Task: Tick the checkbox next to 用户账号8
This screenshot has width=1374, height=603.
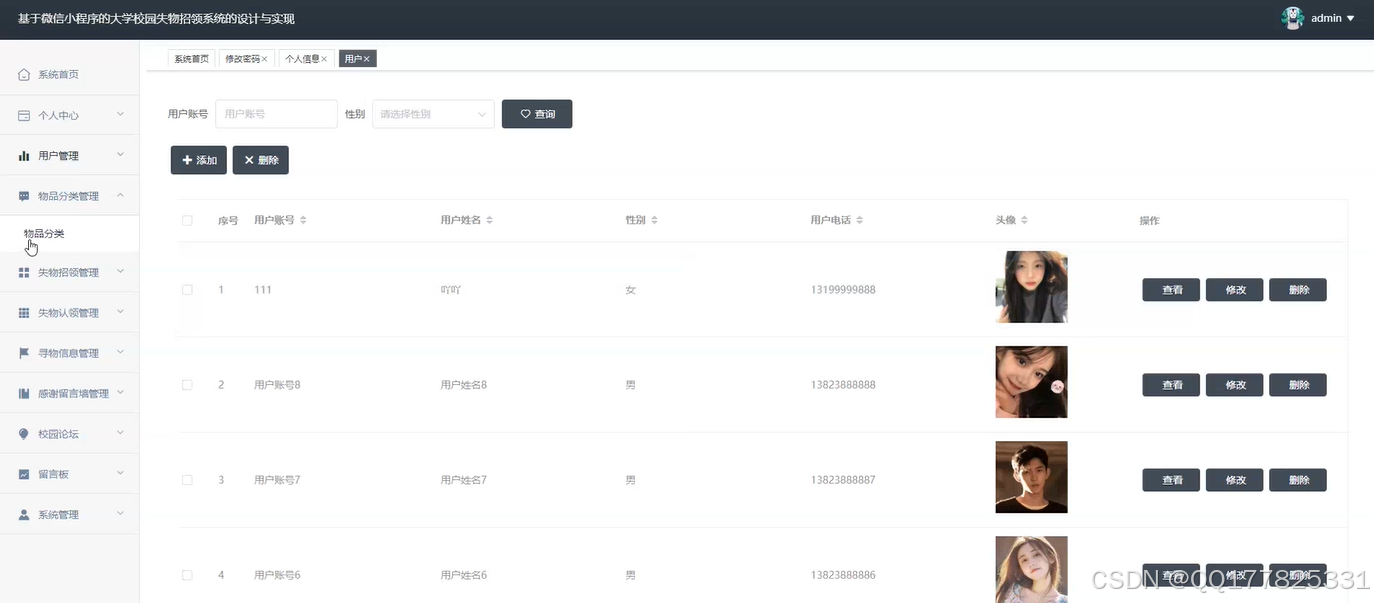Action: (187, 384)
